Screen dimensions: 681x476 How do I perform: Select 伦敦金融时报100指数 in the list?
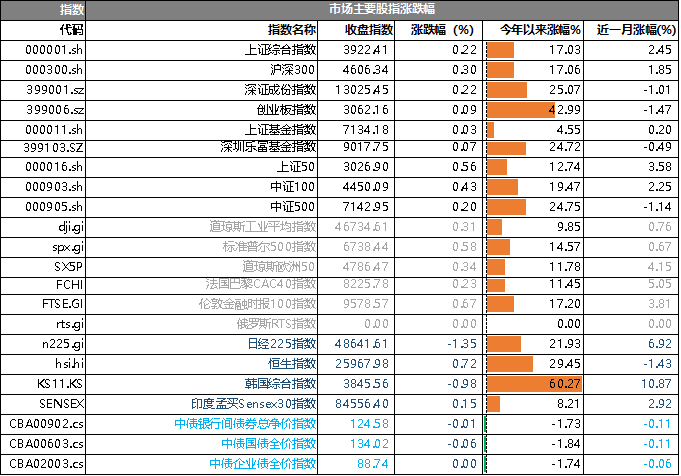point(258,304)
